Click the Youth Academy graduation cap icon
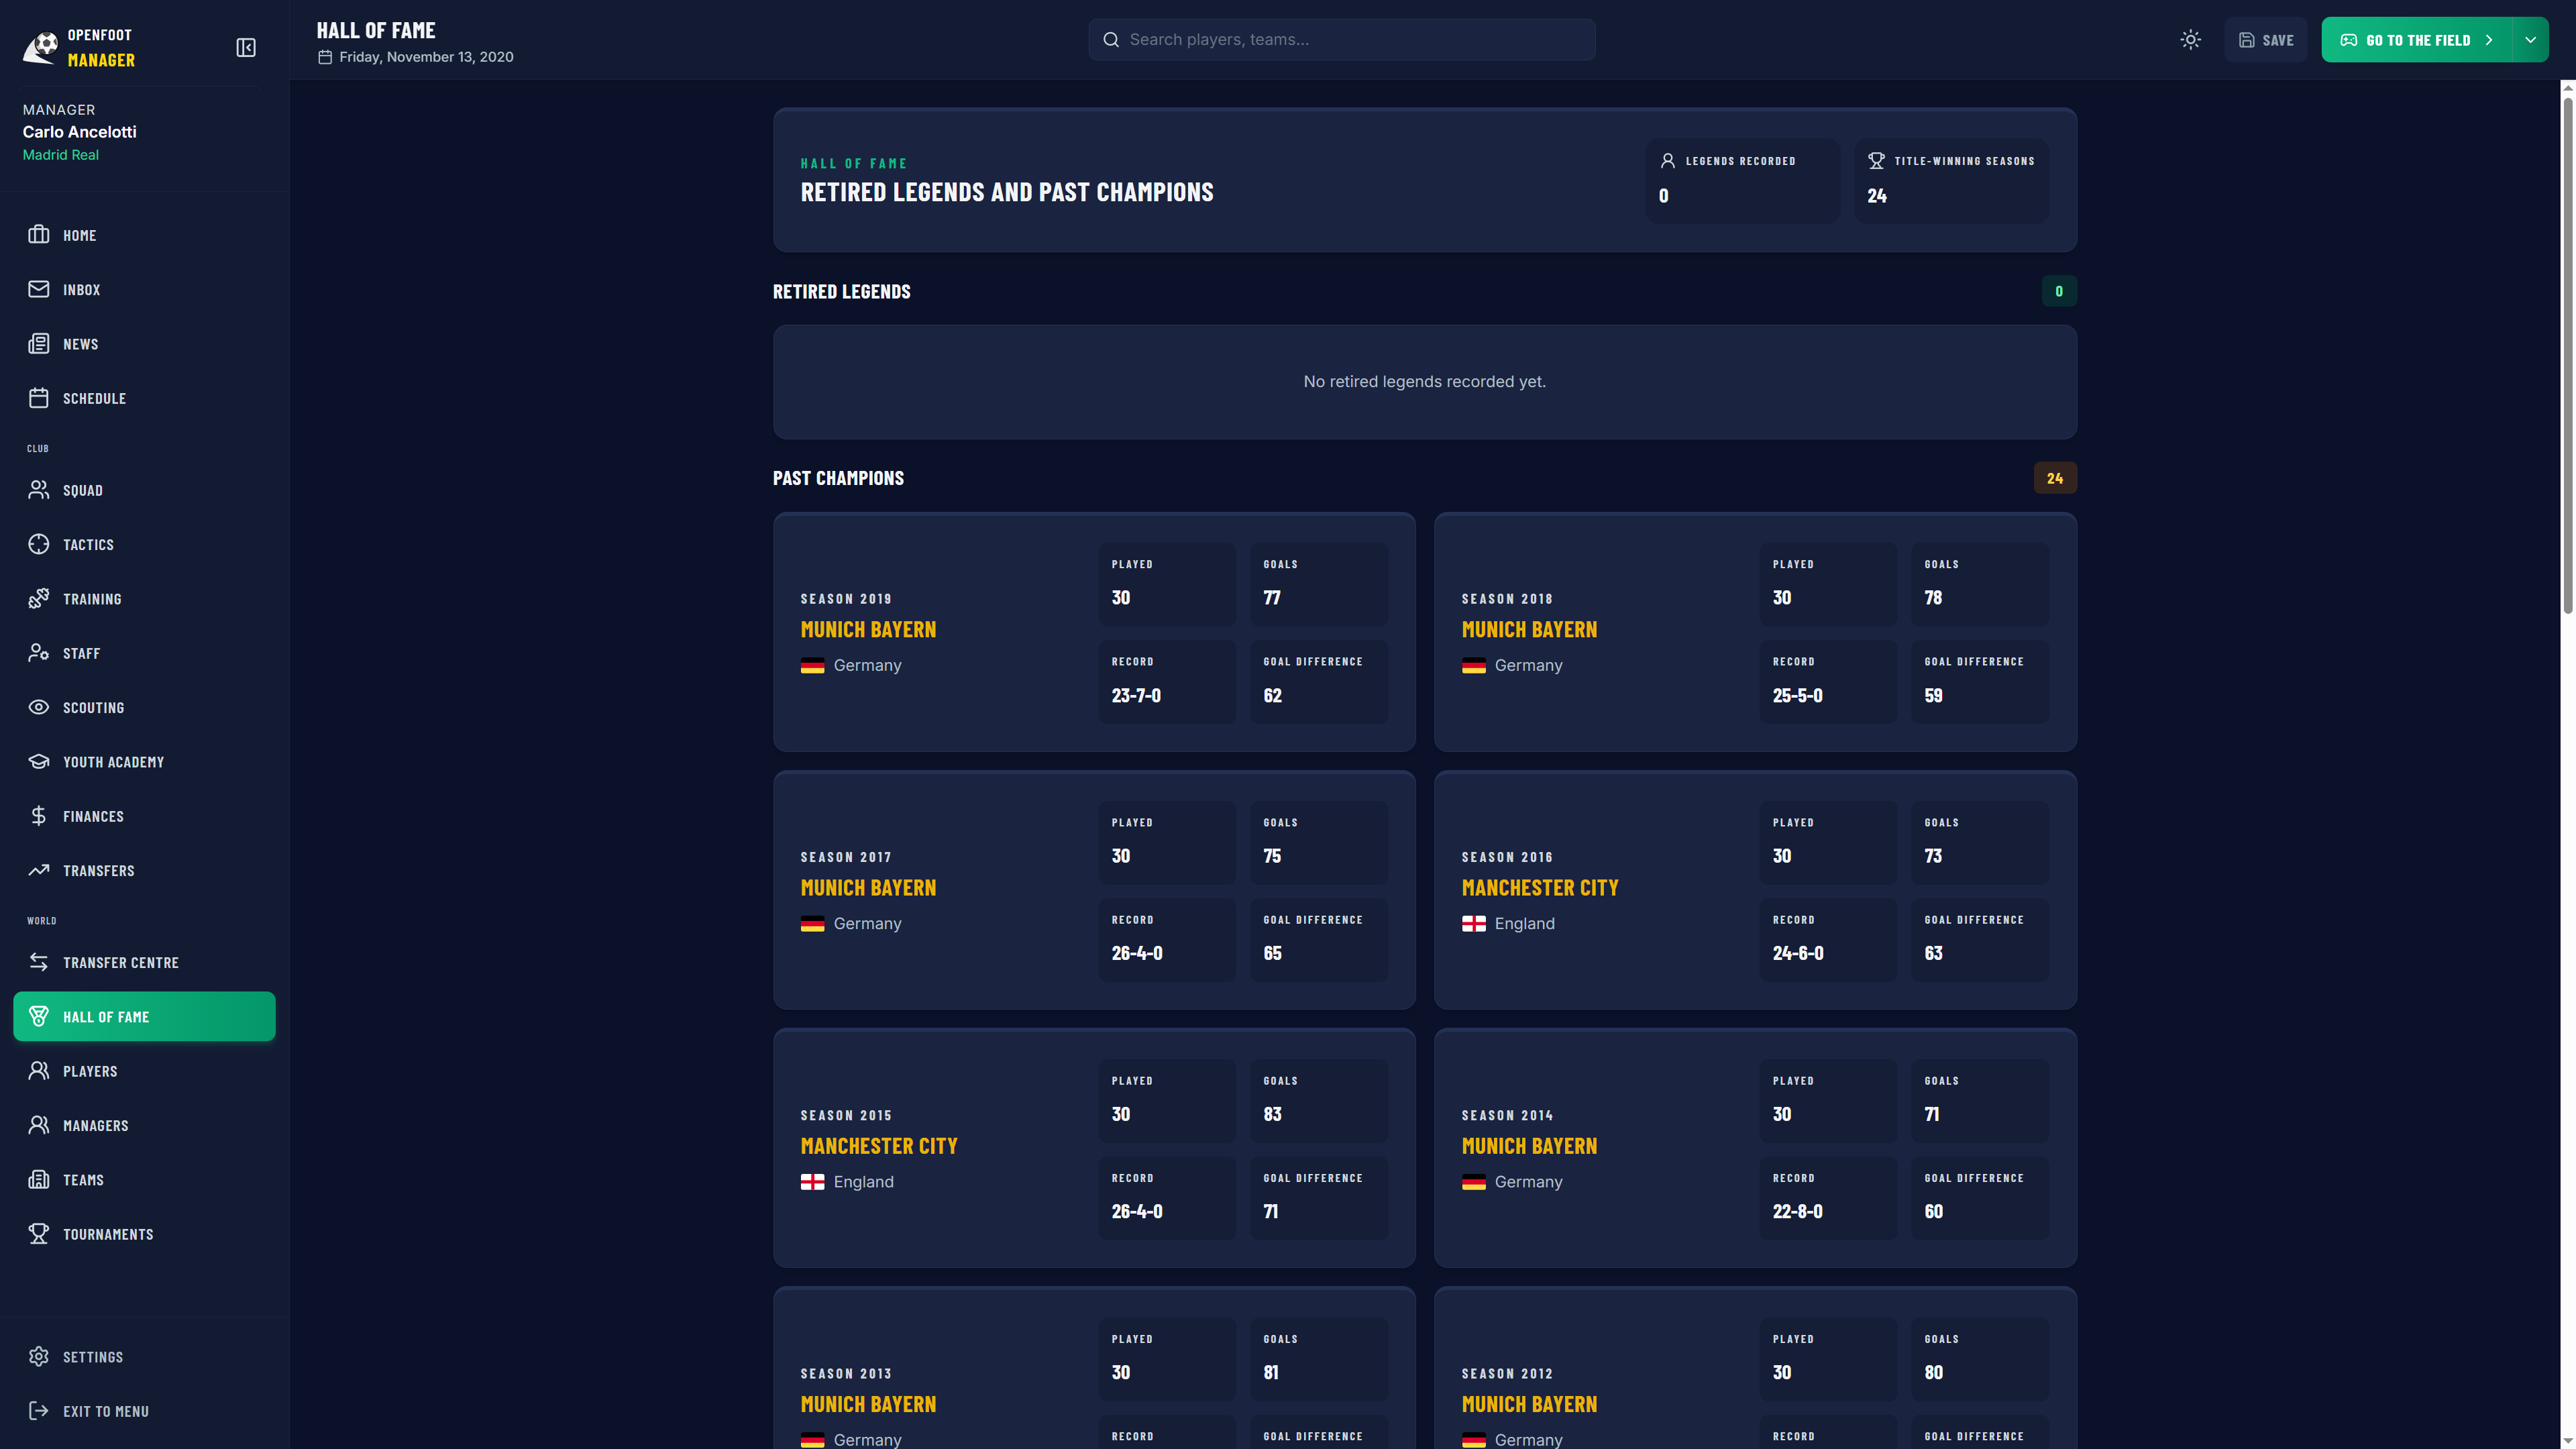The width and height of the screenshot is (2576, 1449). click(x=39, y=762)
